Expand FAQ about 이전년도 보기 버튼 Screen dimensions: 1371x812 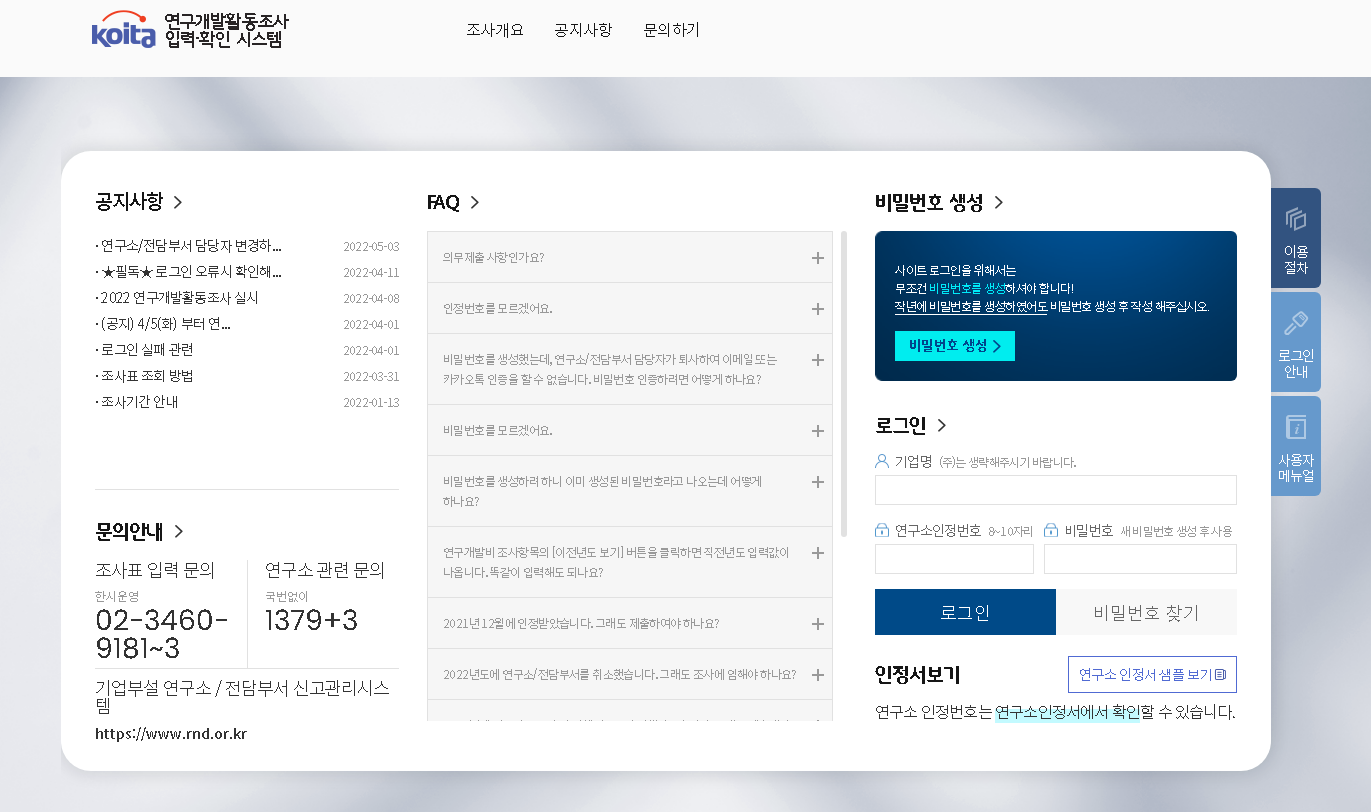click(630, 562)
